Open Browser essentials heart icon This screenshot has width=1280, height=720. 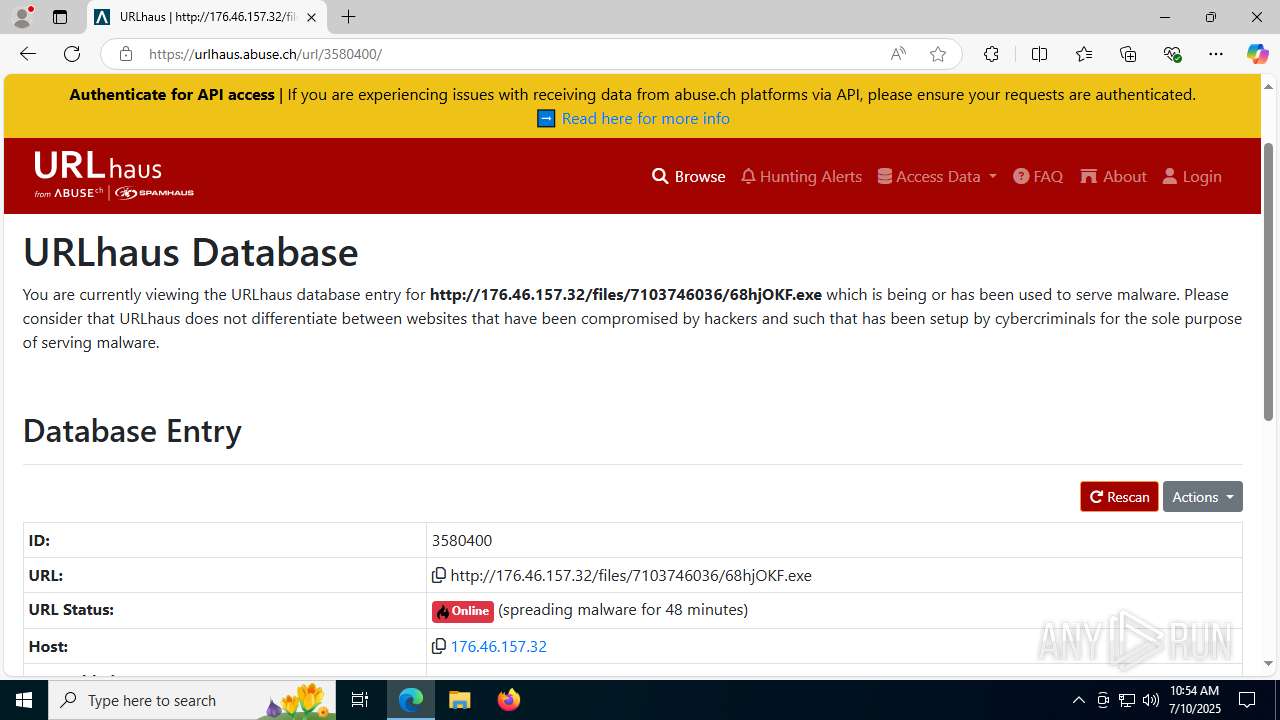pos(1172,54)
